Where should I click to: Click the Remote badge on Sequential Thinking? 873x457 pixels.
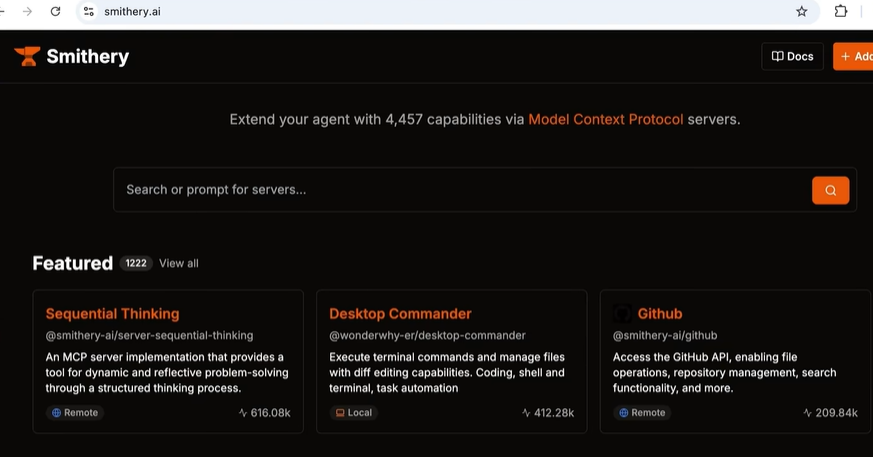(x=75, y=412)
